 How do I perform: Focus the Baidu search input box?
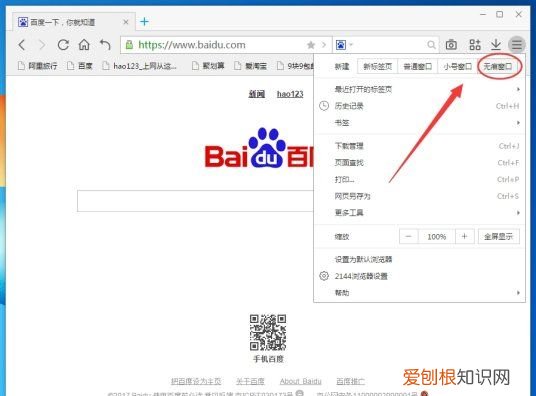point(195,201)
